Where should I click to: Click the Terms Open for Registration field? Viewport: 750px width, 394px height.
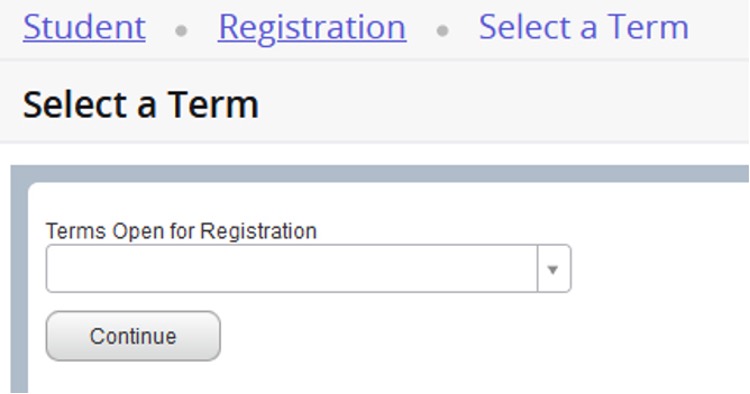point(309,269)
